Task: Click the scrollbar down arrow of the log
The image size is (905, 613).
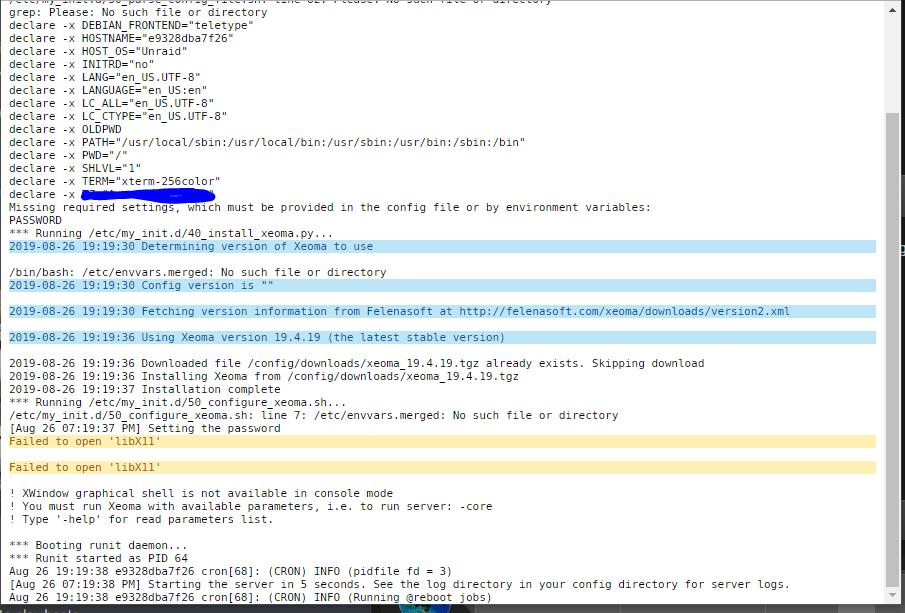Action: (x=892, y=595)
